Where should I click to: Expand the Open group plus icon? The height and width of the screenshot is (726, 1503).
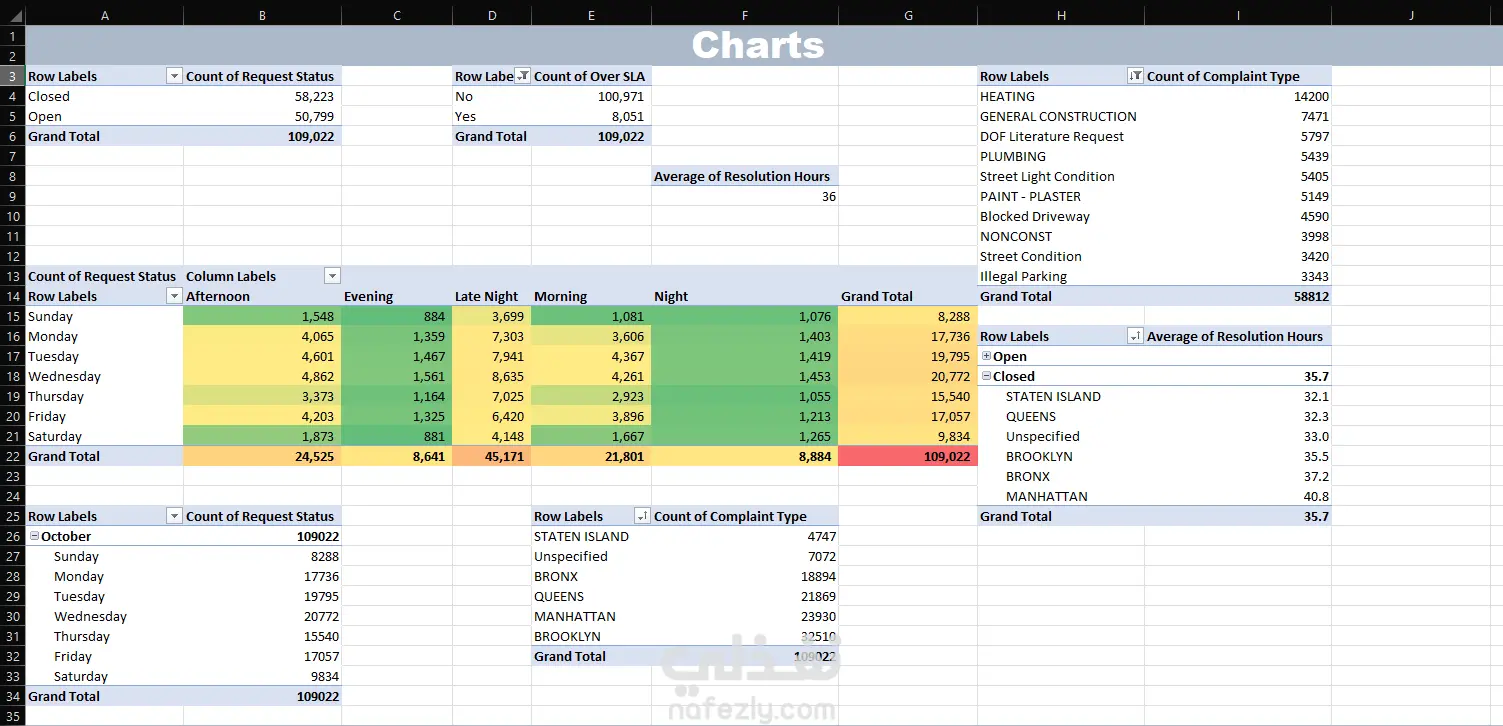[986, 356]
